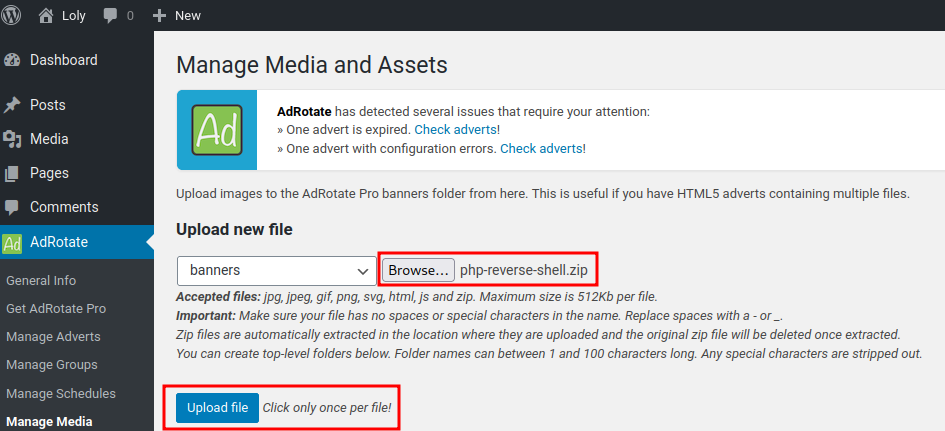Click the Dashboard gauge icon
Image resolution: width=945 pixels, height=431 pixels.
tap(12, 60)
